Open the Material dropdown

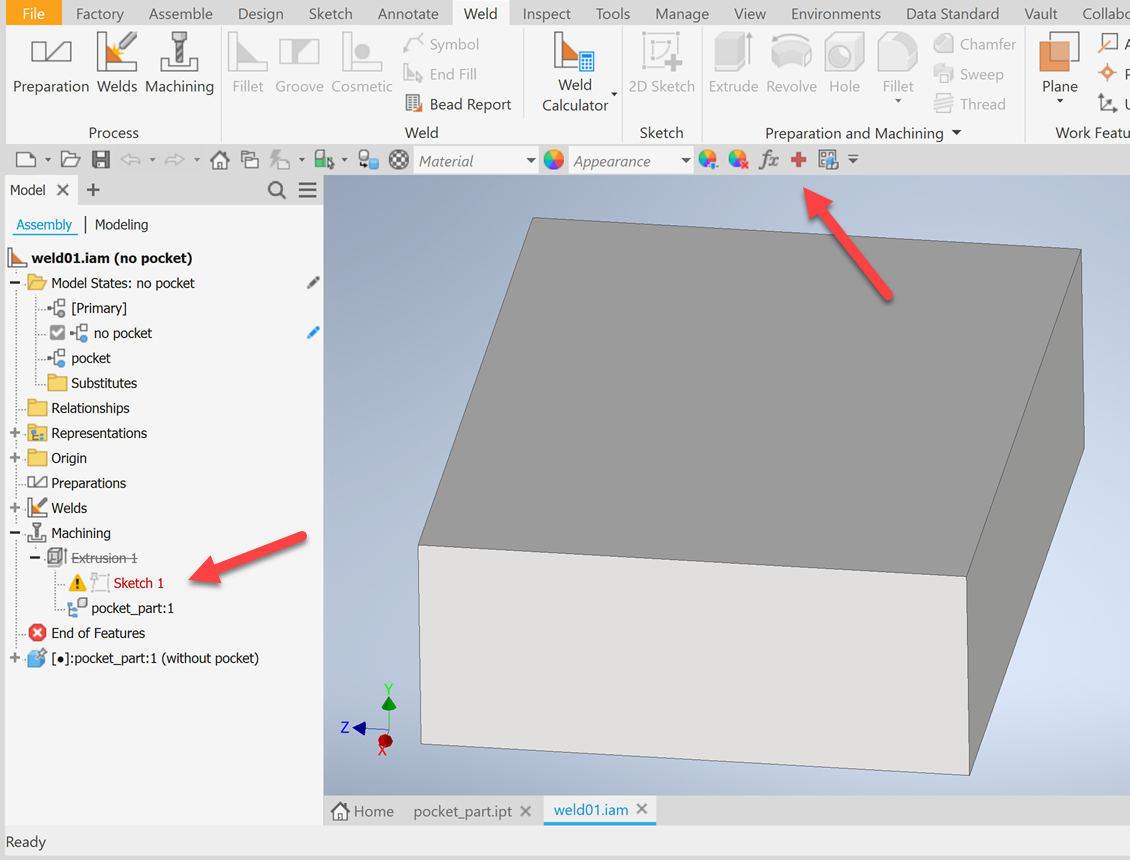531,160
